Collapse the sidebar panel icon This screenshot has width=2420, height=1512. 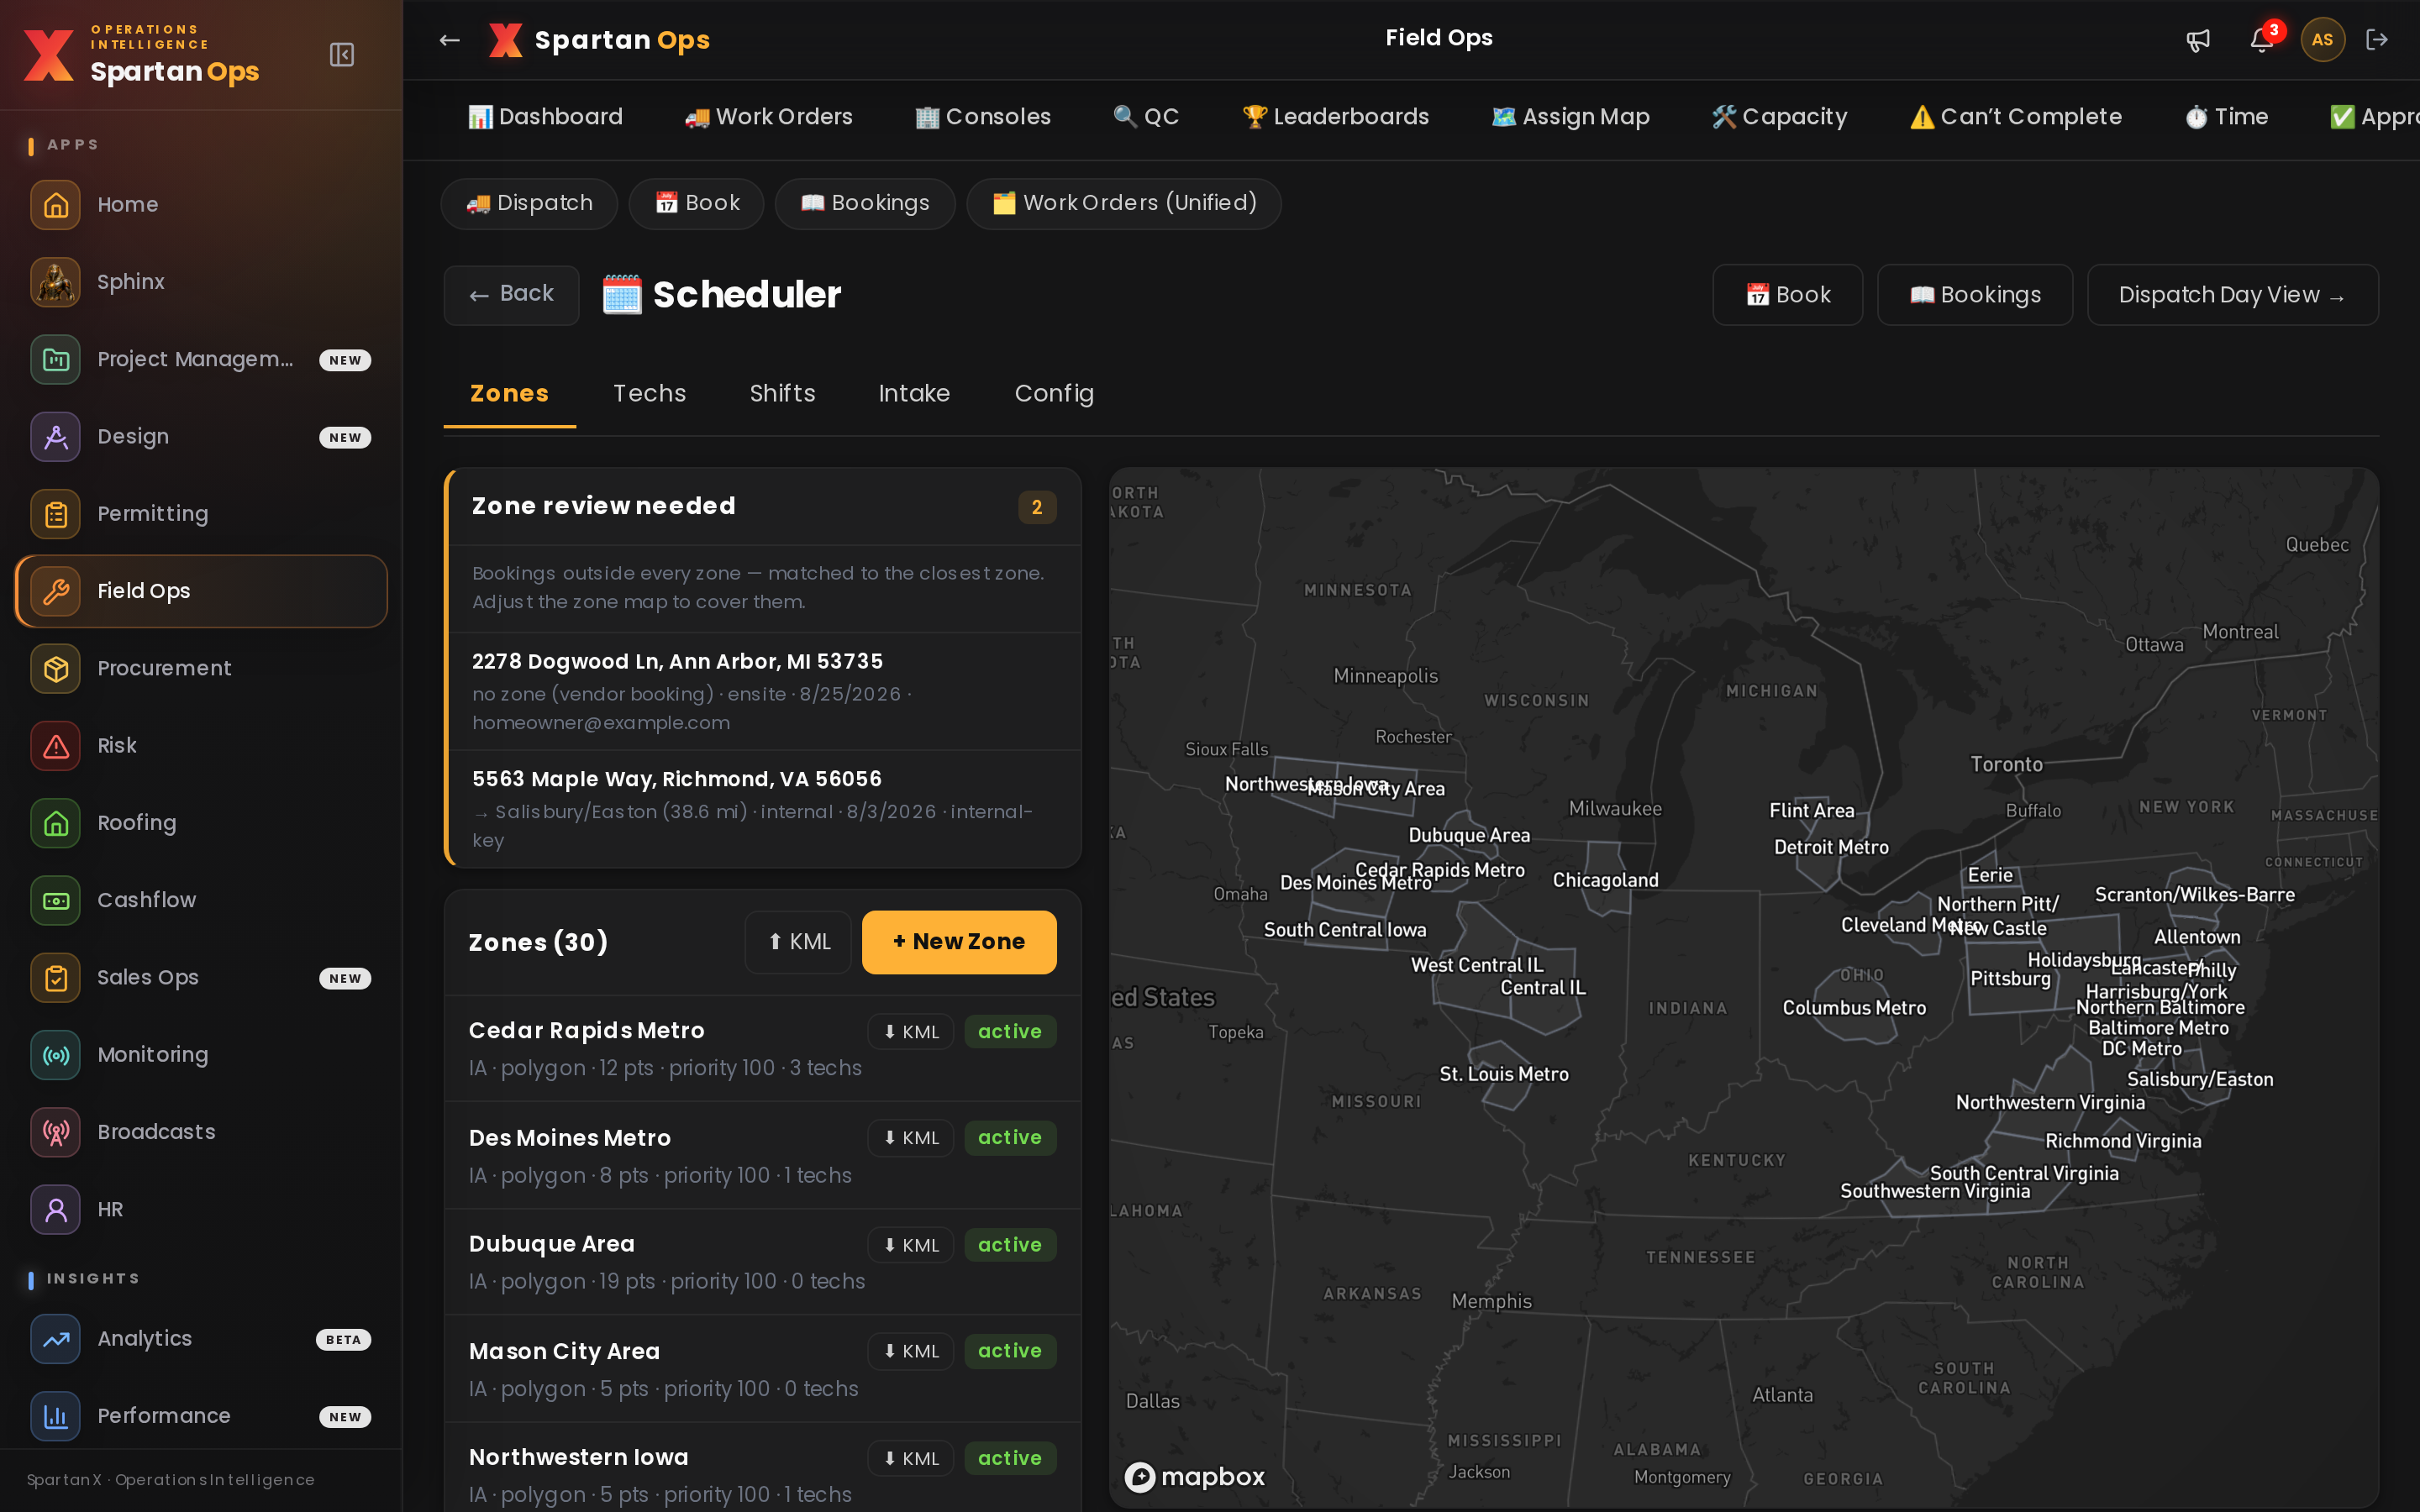tap(342, 55)
